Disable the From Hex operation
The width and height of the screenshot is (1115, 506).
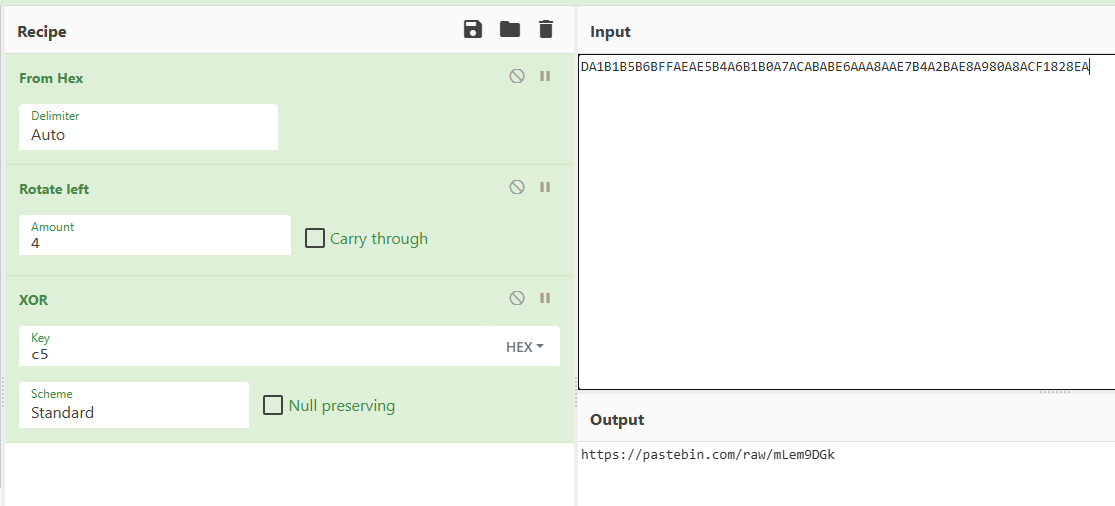(x=517, y=76)
